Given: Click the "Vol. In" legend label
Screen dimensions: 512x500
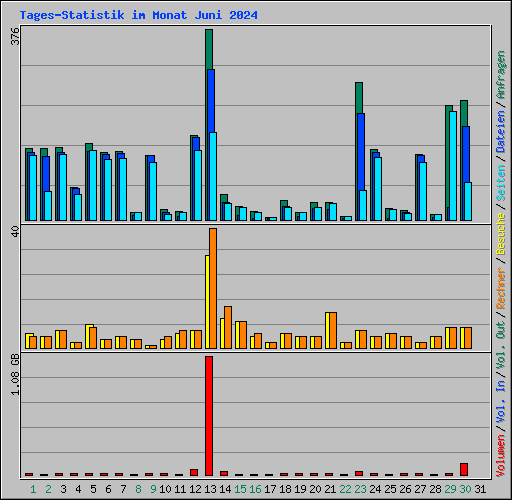Looking at the screenshot, I should coord(501,402).
